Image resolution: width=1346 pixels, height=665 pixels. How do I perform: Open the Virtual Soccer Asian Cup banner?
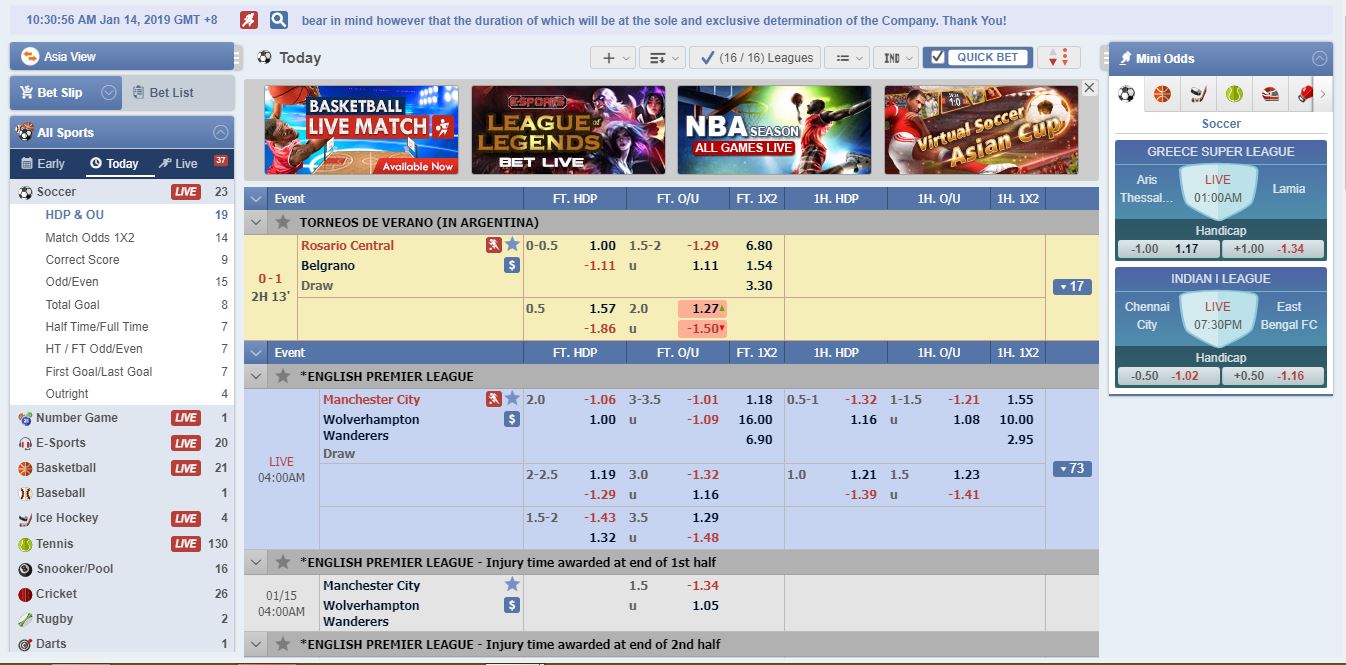(x=981, y=130)
